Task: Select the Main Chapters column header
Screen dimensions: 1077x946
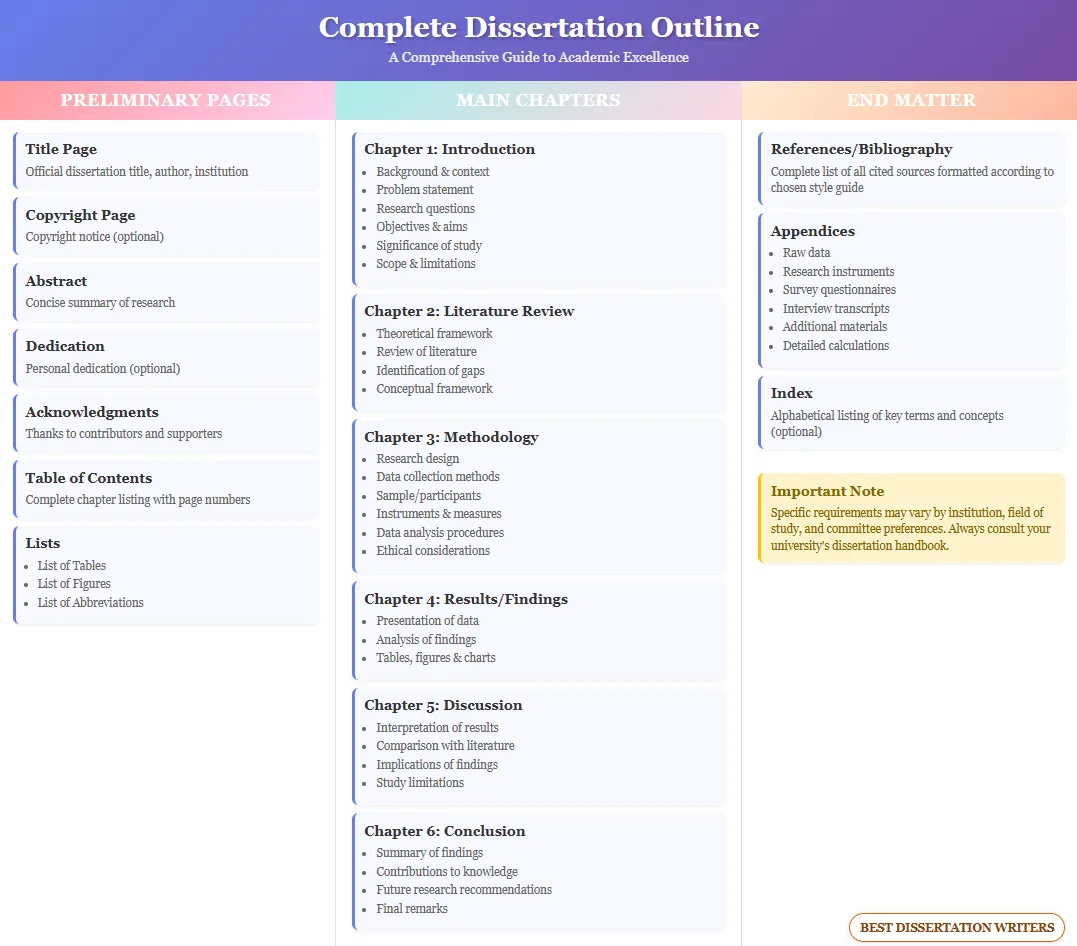Action: coord(538,100)
